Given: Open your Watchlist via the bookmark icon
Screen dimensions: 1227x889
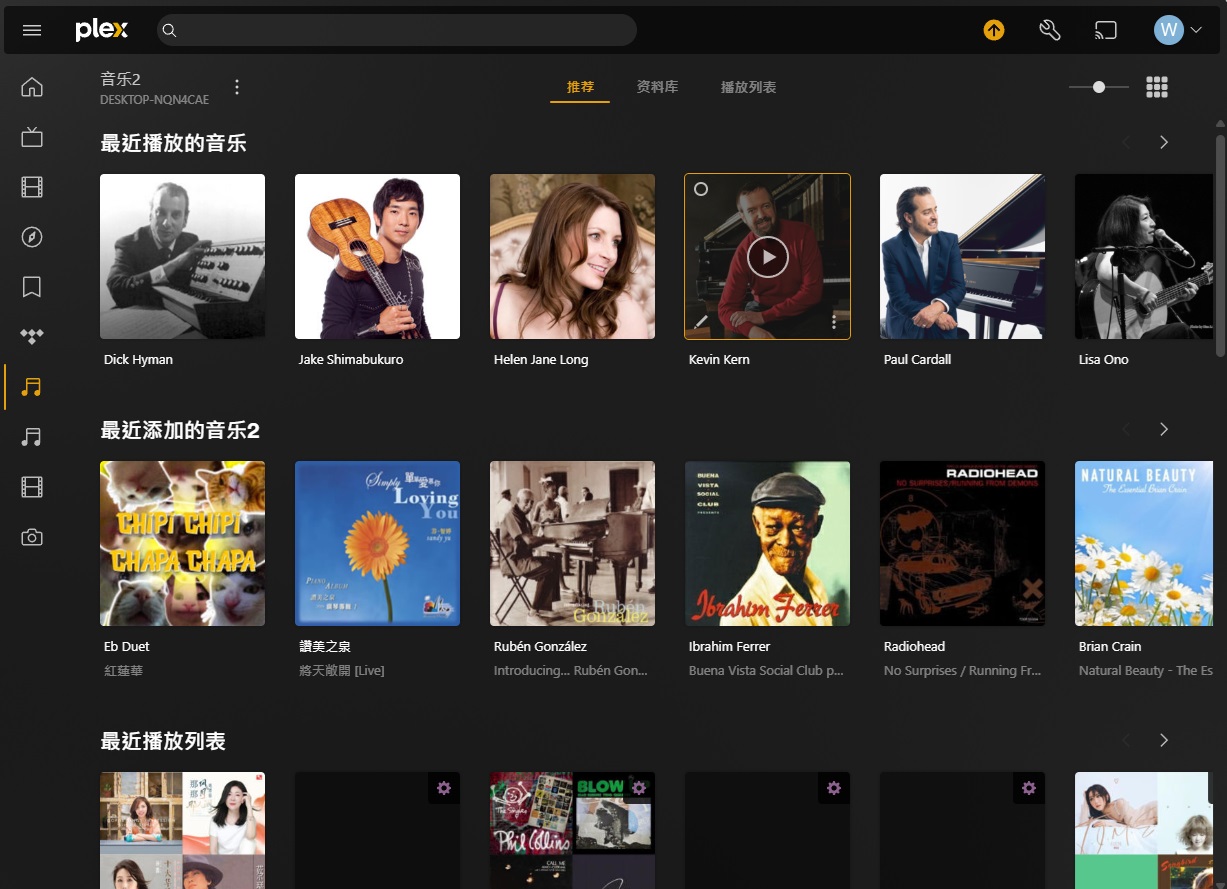Looking at the screenshot, I should (32, 287).
